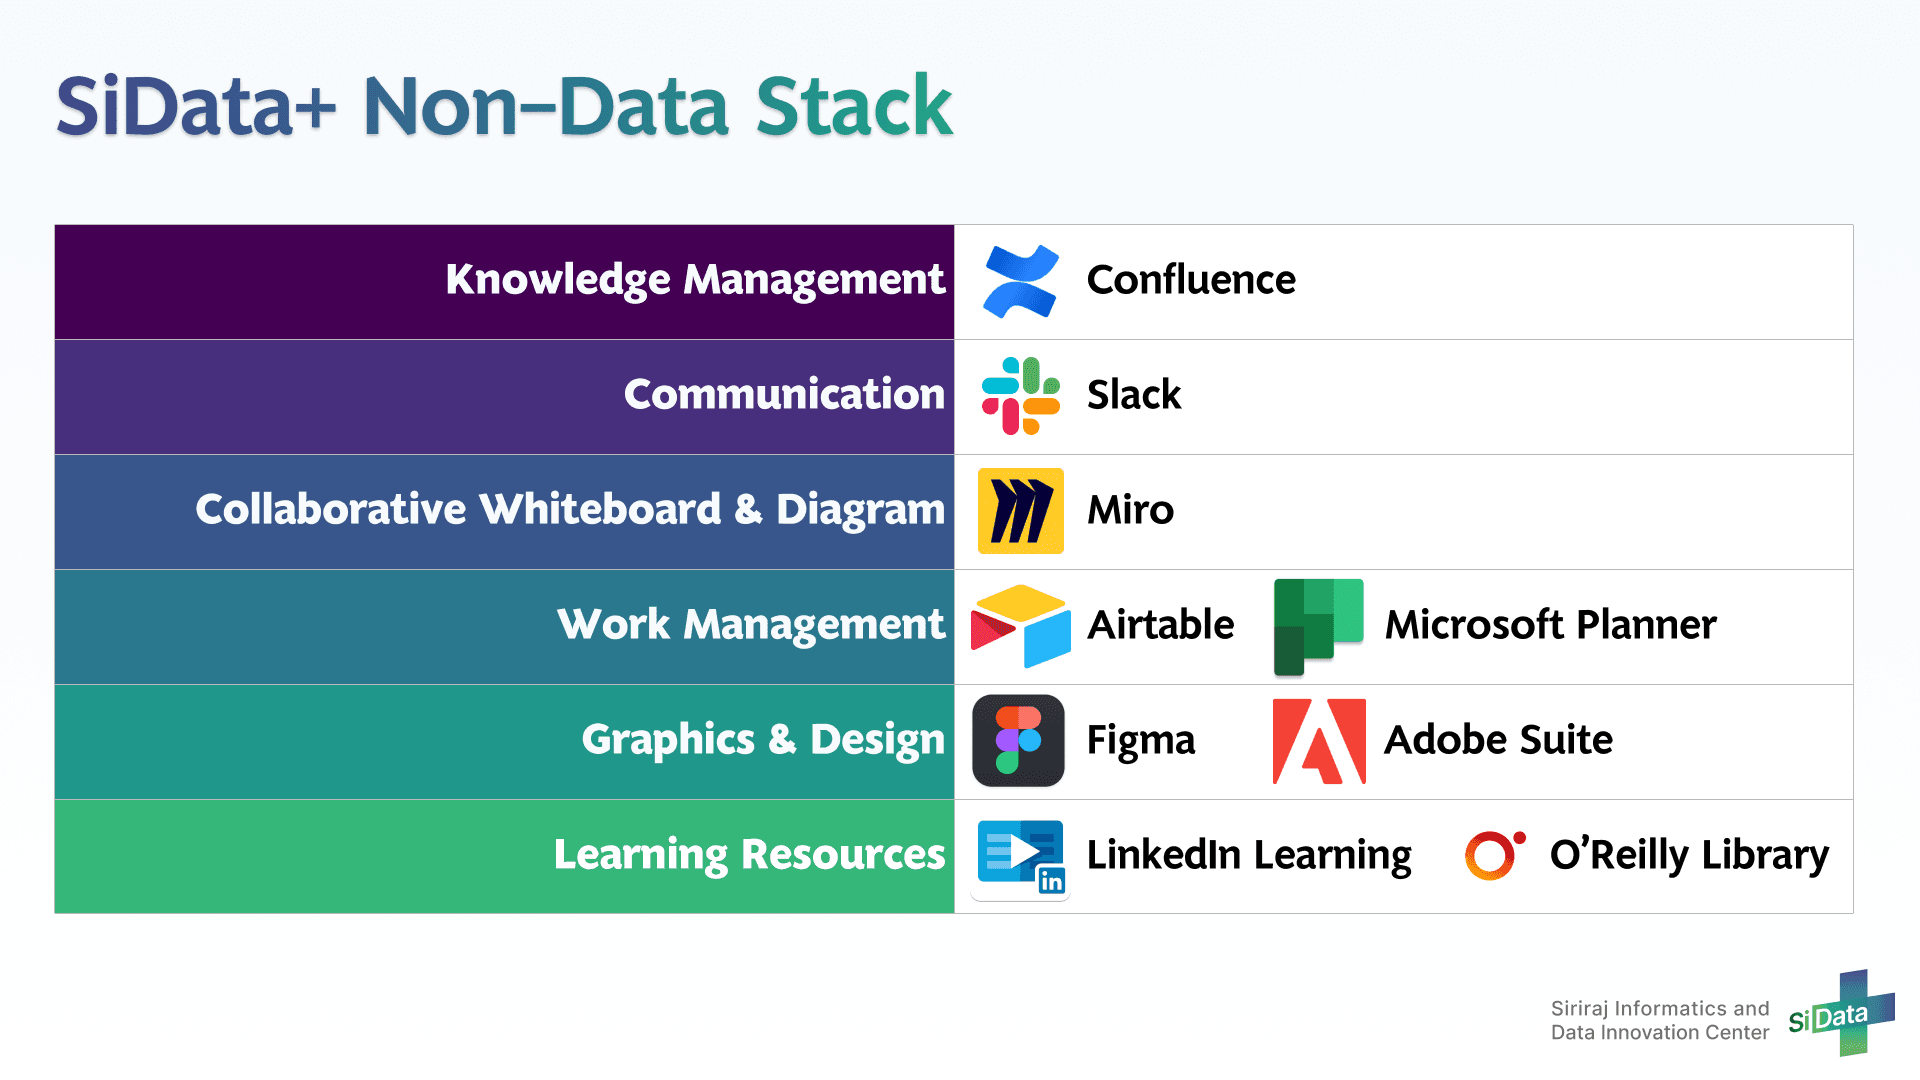The width and height of the screenshot is (1920, 1080).
Task: Click the LinkedIn Learning logo icon
Action: click(1021, 857)
